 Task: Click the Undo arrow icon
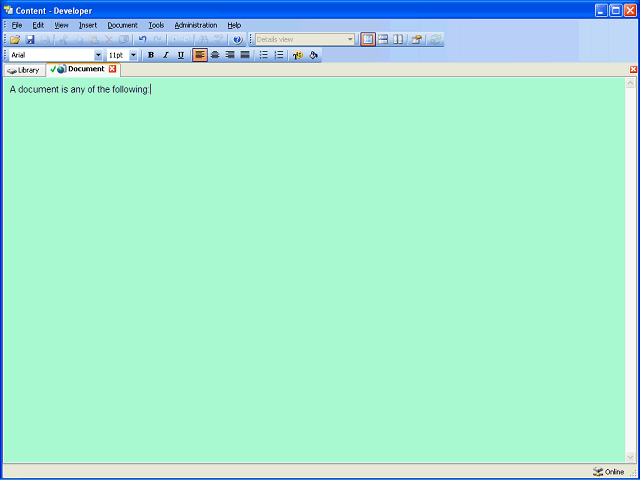point(142,40)
